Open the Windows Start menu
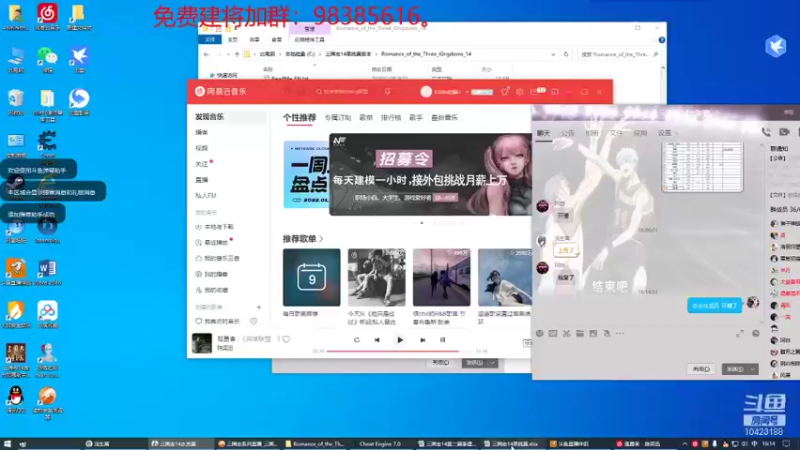Viewport: 800px width, 450px height. coord(7,444)
